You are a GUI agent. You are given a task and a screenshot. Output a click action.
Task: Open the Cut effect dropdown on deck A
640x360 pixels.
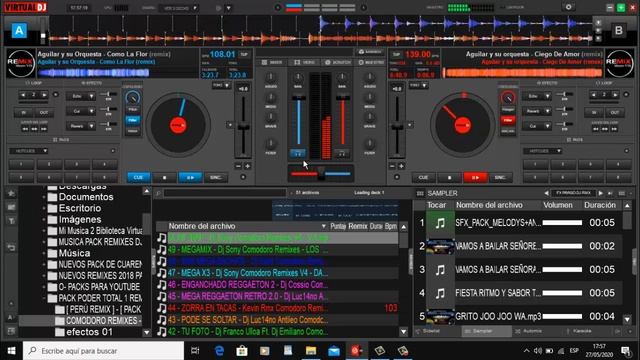pos(80,111)
